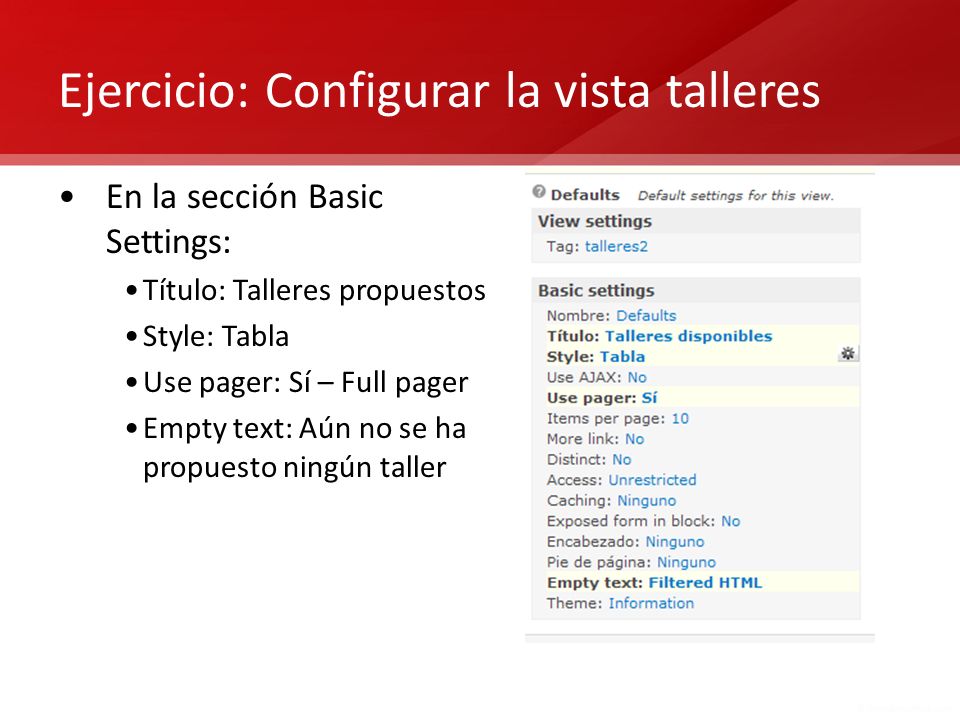This screenshot has height=720, width=960.
Task: Open the talleres2 tag link
Action: 616,246
